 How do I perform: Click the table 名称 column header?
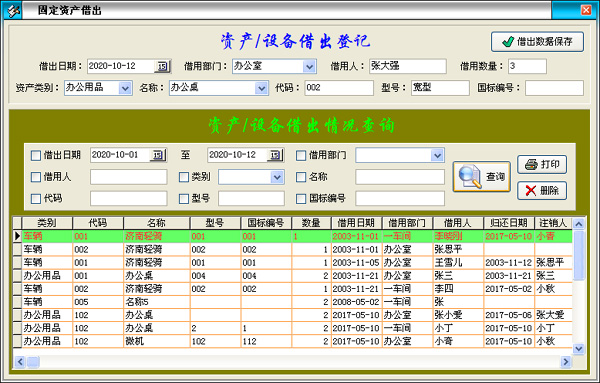157,223
